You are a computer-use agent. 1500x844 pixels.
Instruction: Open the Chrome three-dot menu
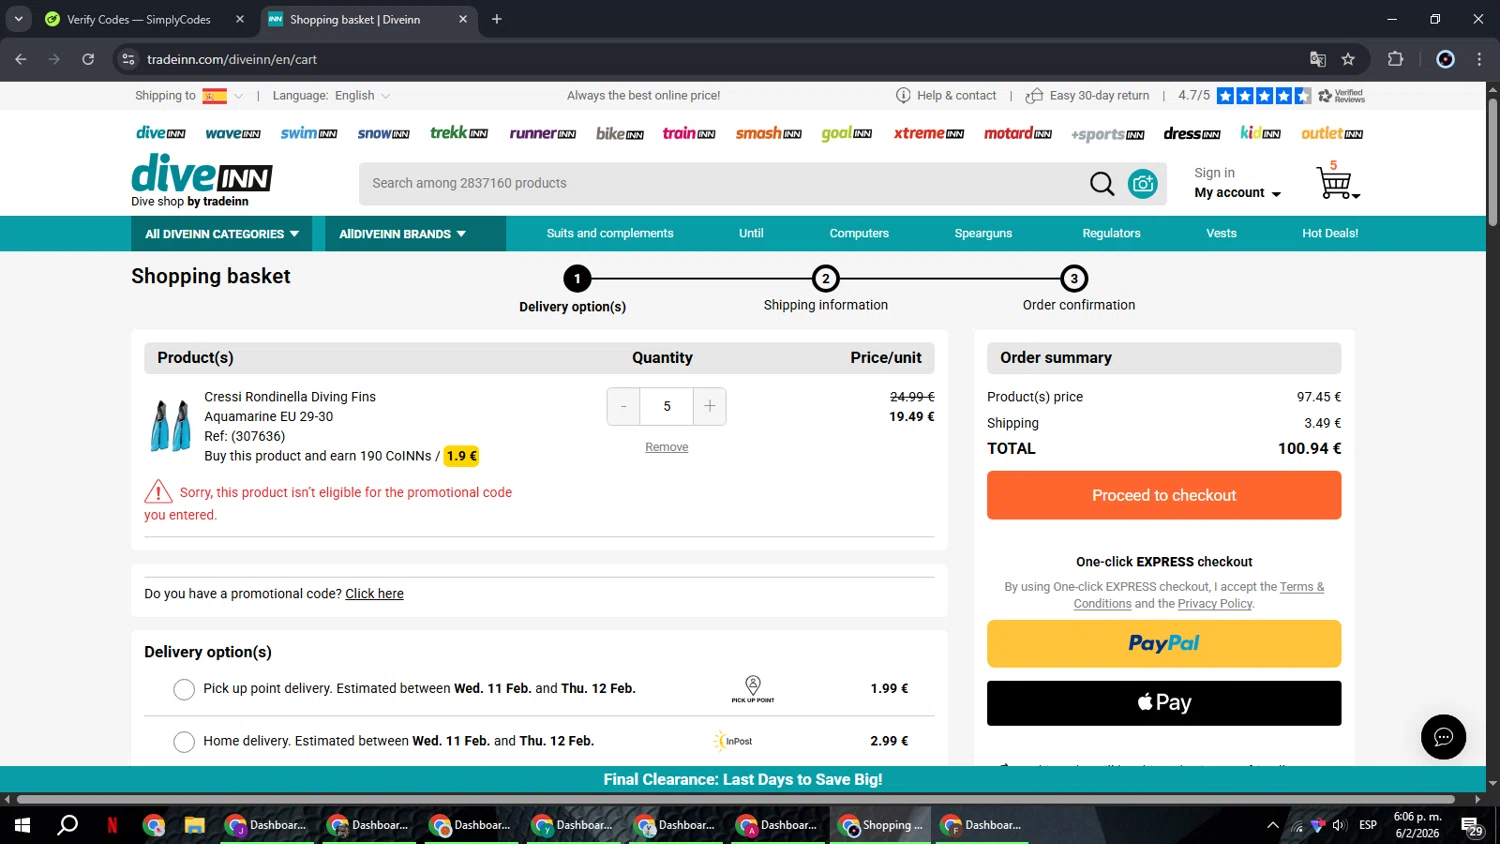pos(1480,59)
